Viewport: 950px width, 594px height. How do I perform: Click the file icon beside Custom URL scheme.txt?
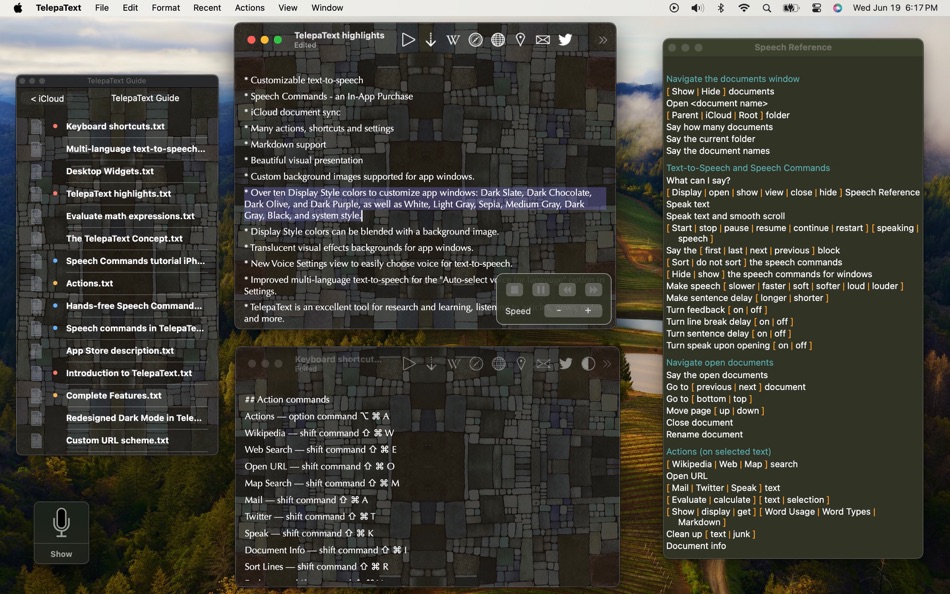coord(36,440)
